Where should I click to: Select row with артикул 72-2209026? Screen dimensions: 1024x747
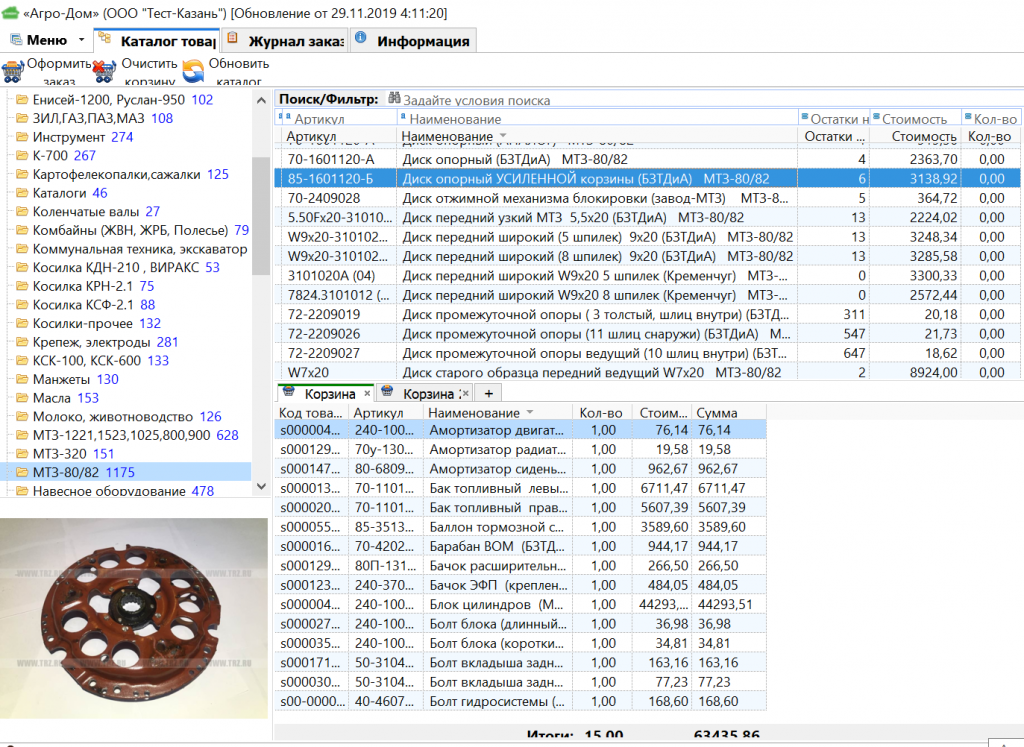point(647,334)
